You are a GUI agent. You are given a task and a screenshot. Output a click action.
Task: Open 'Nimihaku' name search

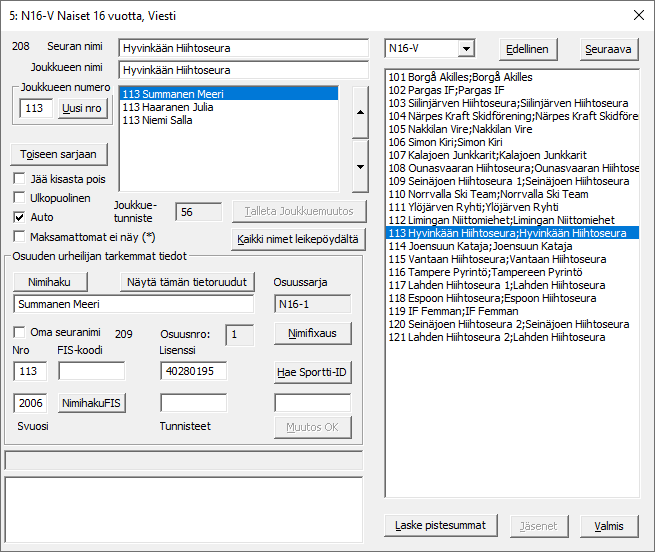coord(57,281)
